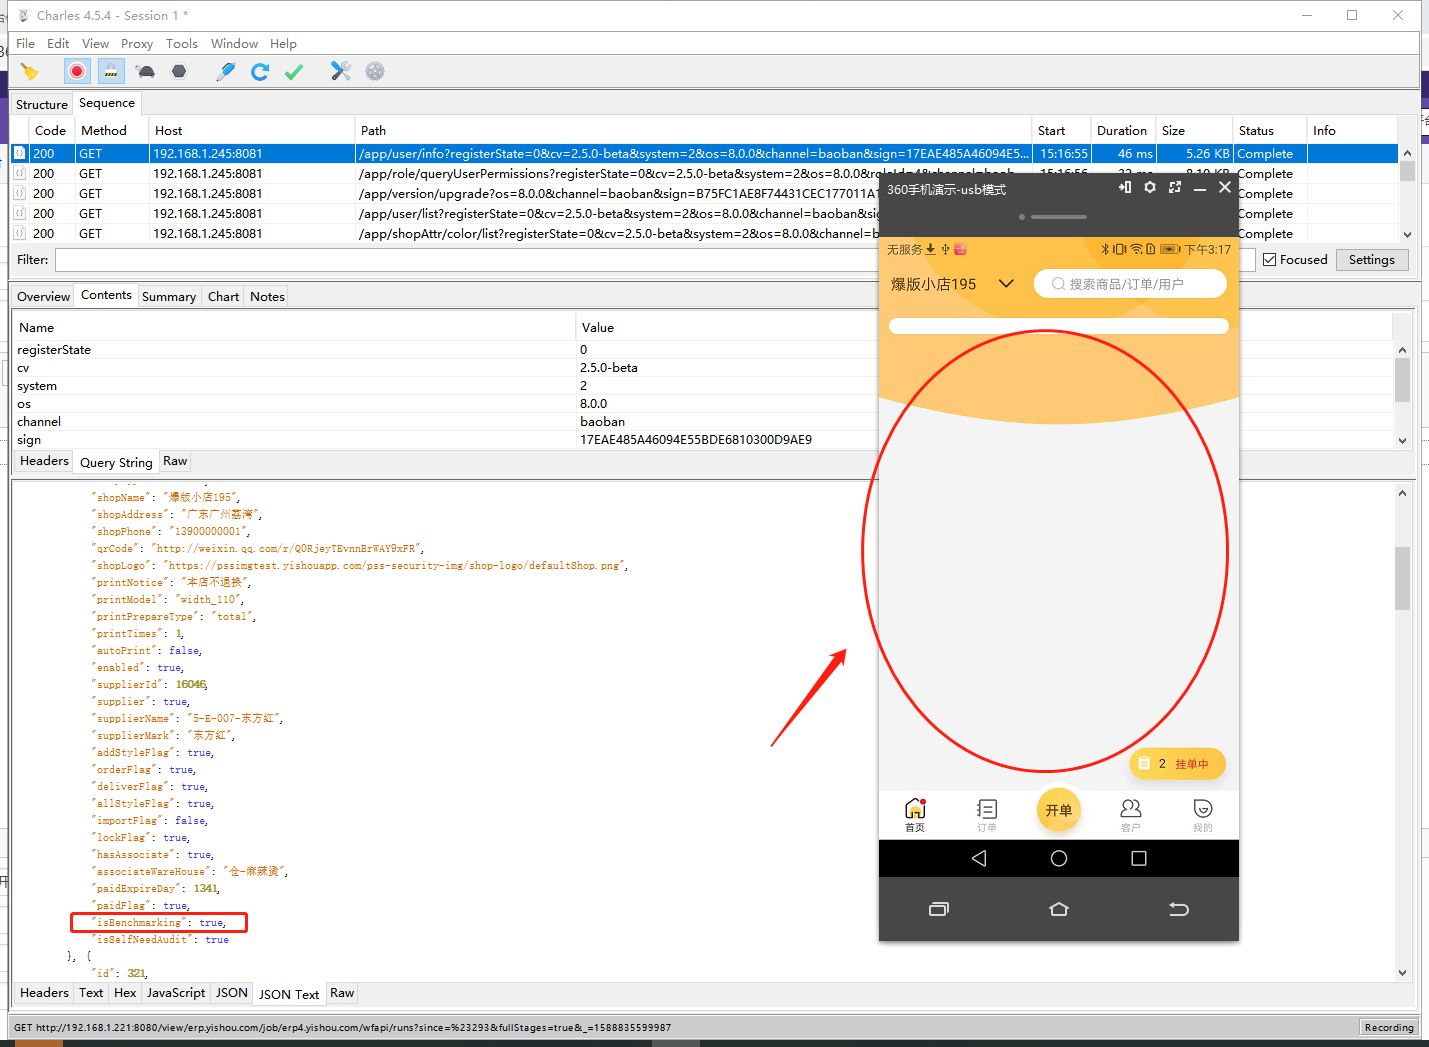Click the return arrow on the gray bar

(1179, 909)
